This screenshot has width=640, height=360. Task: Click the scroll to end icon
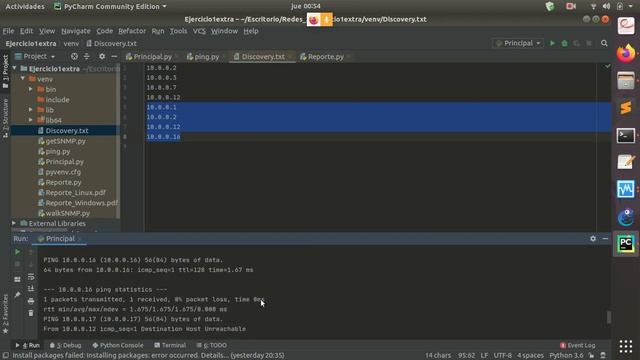pos(31,289)
